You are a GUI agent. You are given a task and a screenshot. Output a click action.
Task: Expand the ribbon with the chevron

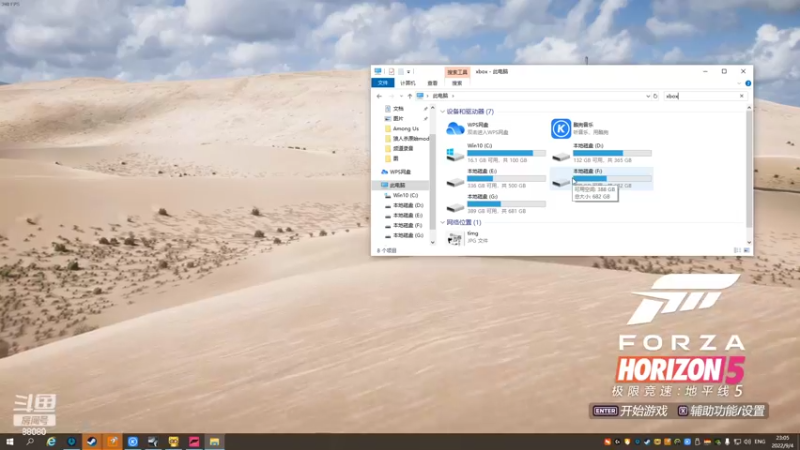[739, 83]
